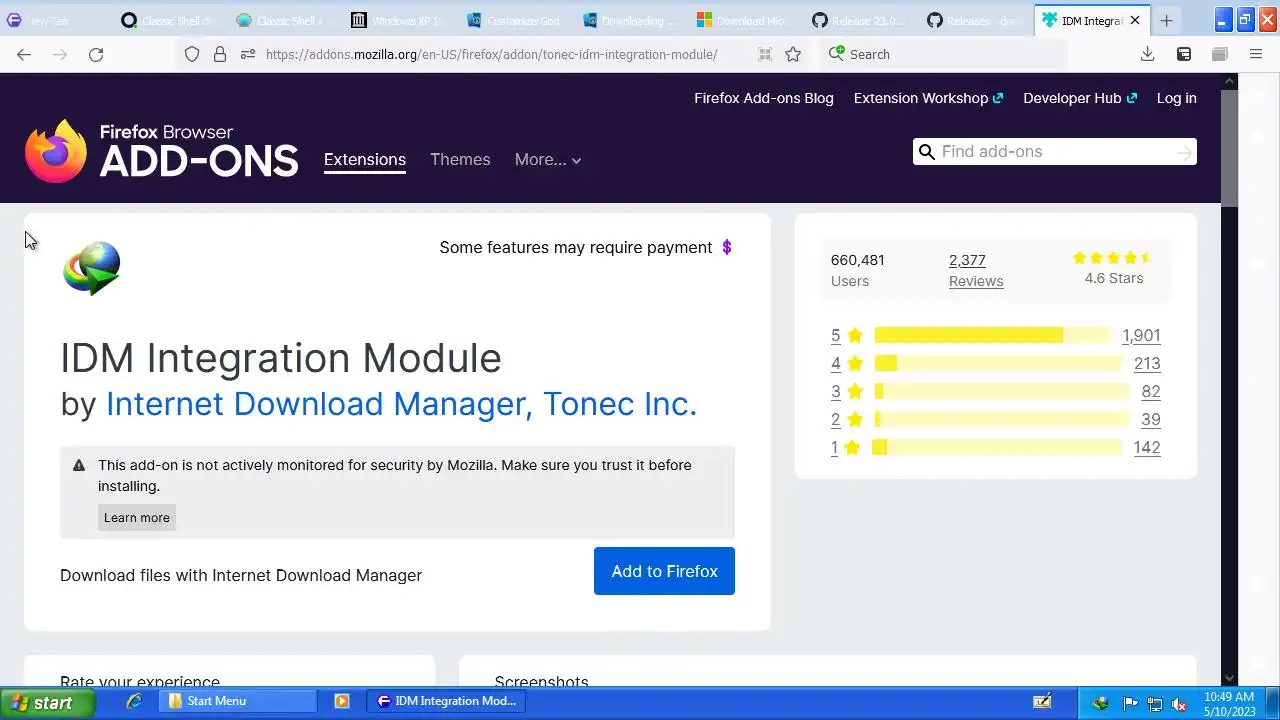Click the Firefox Add-ons logo

tap(161, 151)
